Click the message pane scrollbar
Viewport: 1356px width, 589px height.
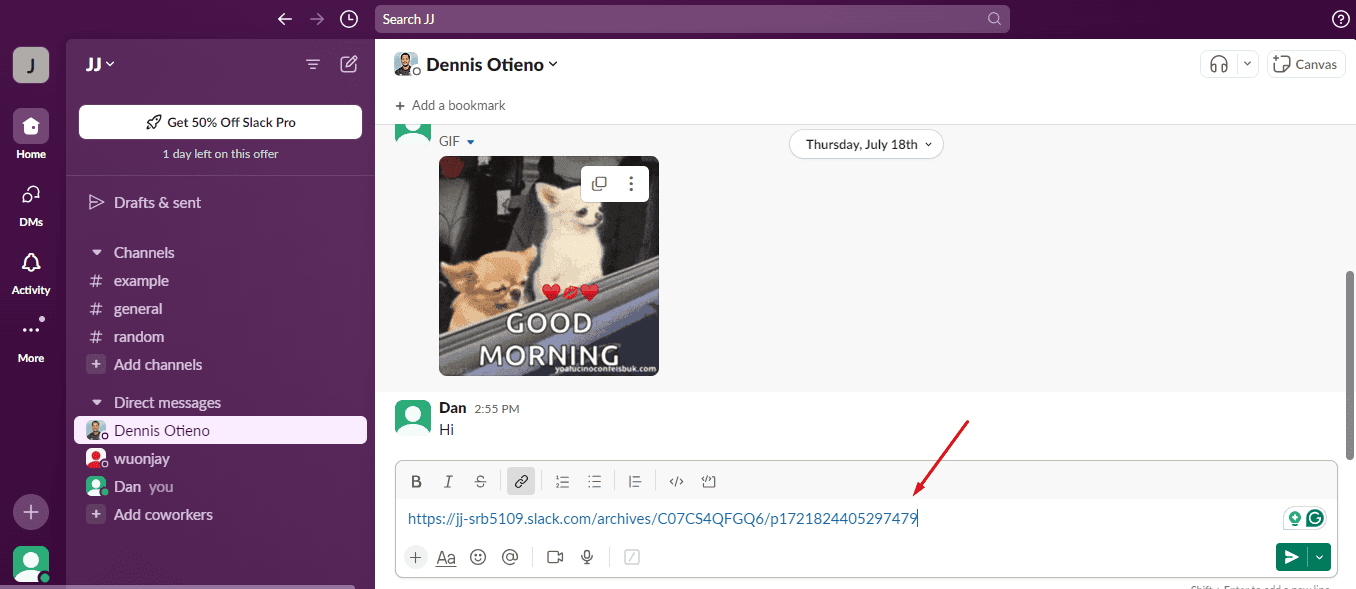1350,364
